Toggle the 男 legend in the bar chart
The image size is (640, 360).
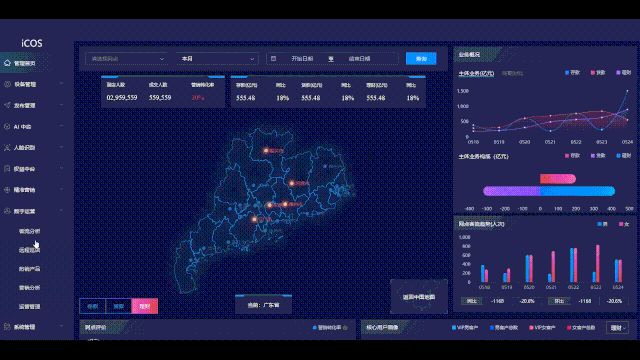pos(602,224)
